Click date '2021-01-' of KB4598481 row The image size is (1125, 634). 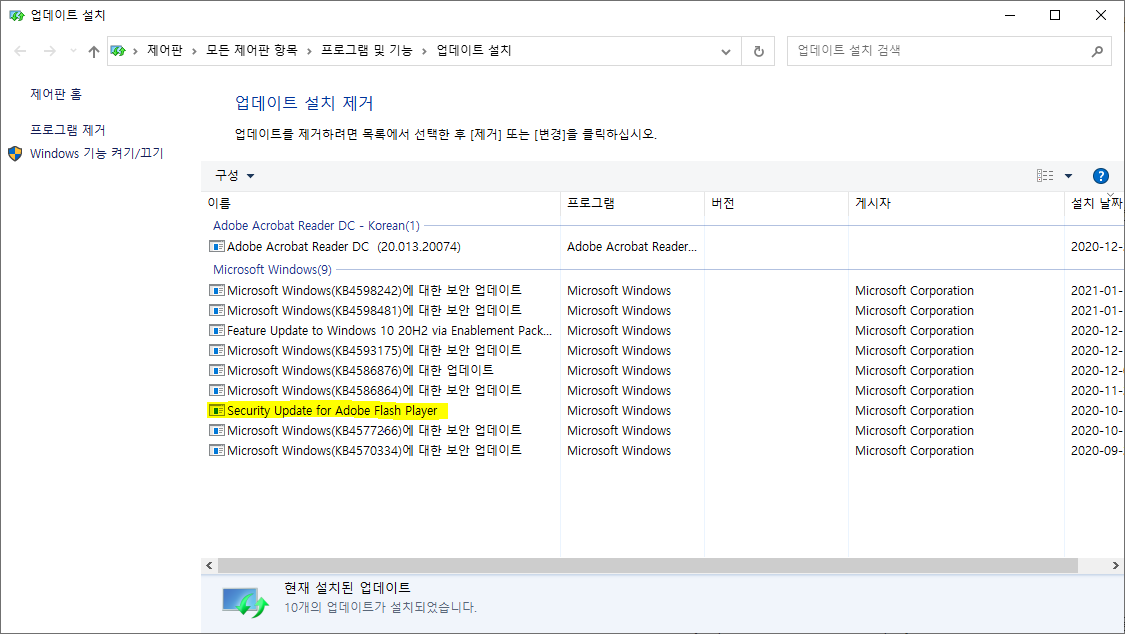[x=1096, y=311]
